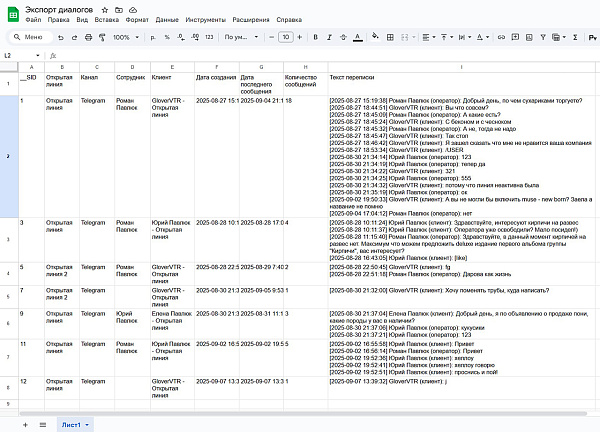Insert a link

pyautogui.click(x=501, y=37)
